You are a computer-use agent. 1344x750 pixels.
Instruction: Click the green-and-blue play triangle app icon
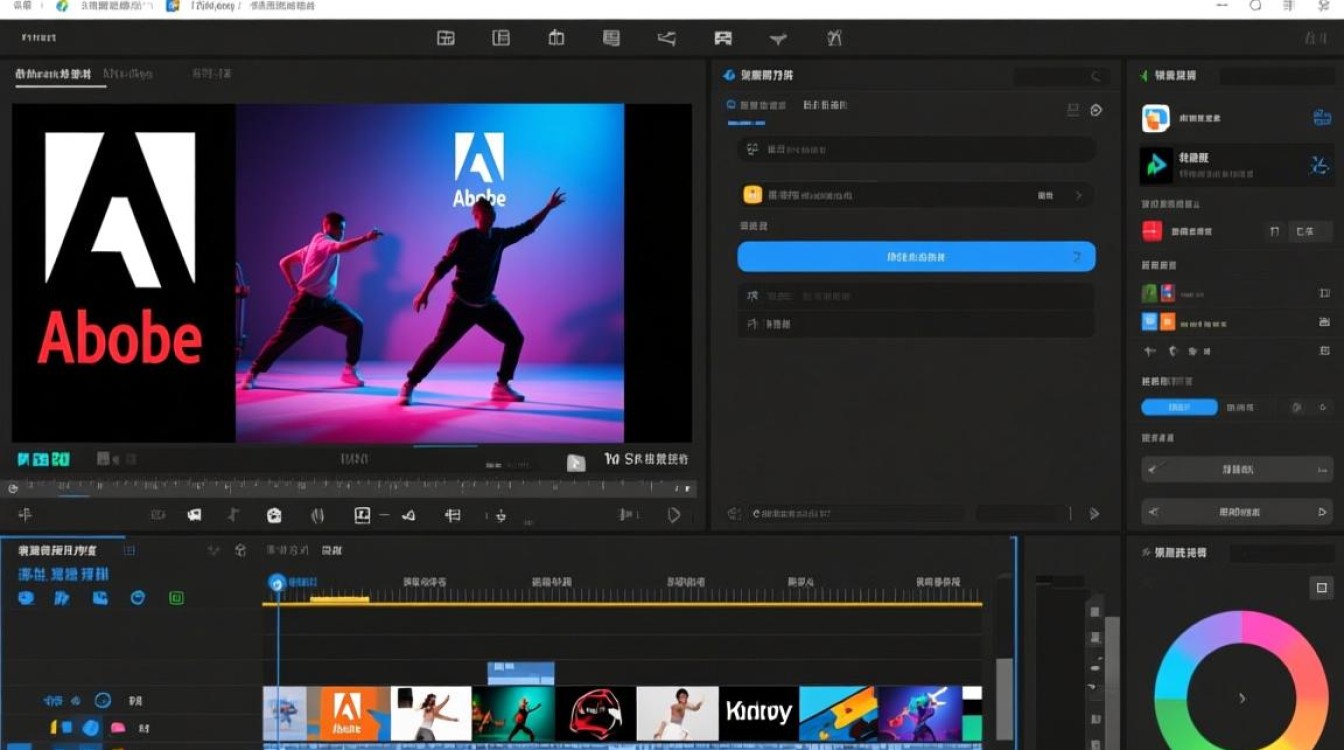[x=1157, y=165]
